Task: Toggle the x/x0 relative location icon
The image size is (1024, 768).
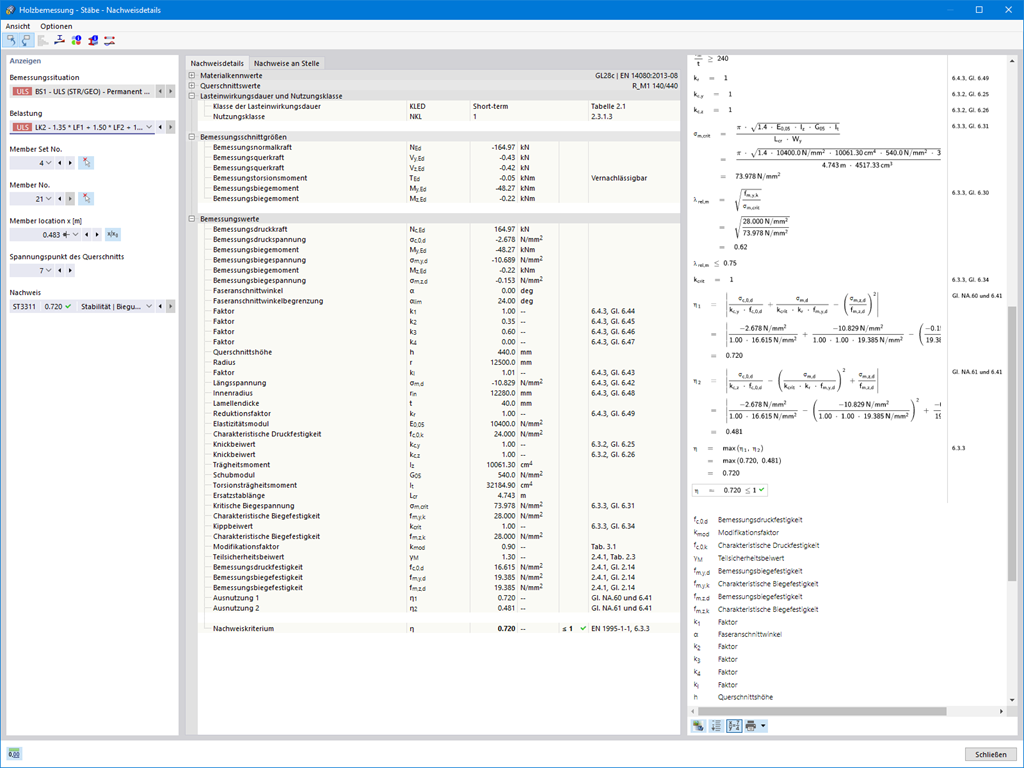Action: (113, 234)
